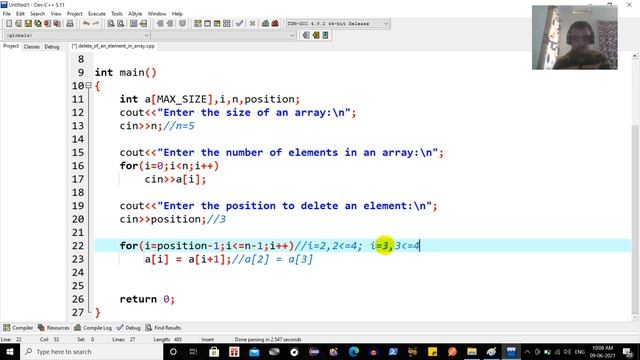640x360 pixels.
Task: Click the editor vertical scrollbar
Action: [x=635, y=186]
